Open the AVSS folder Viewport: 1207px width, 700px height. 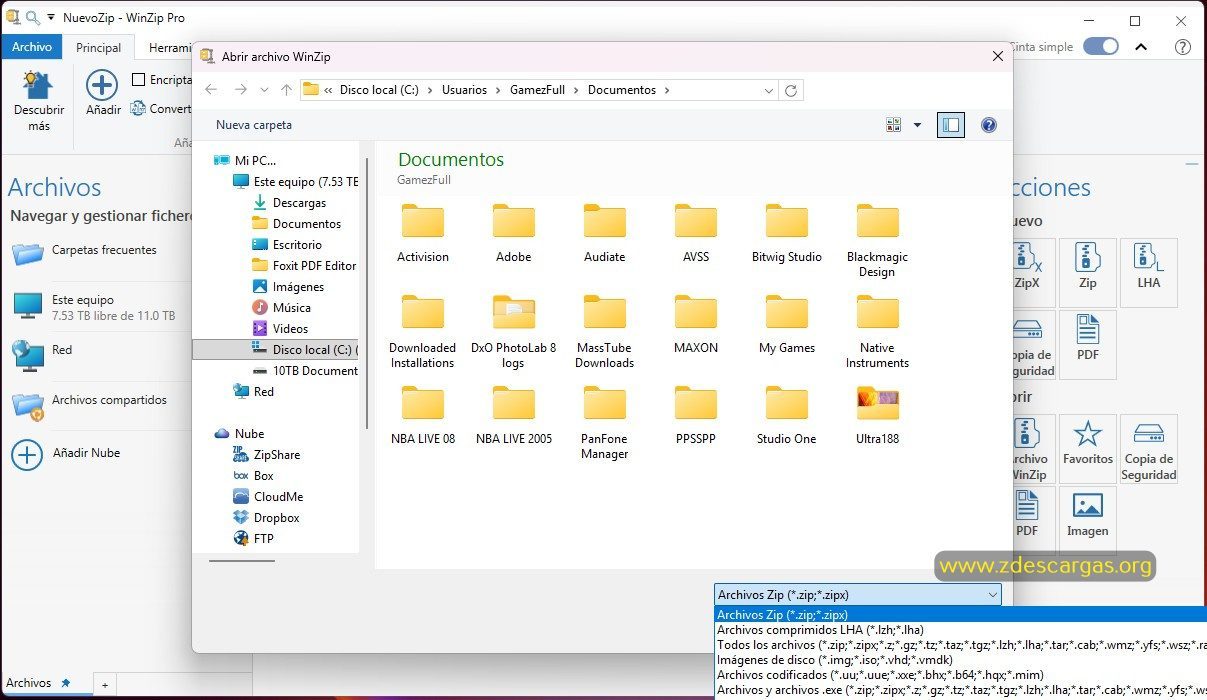[x=696, y=233]
